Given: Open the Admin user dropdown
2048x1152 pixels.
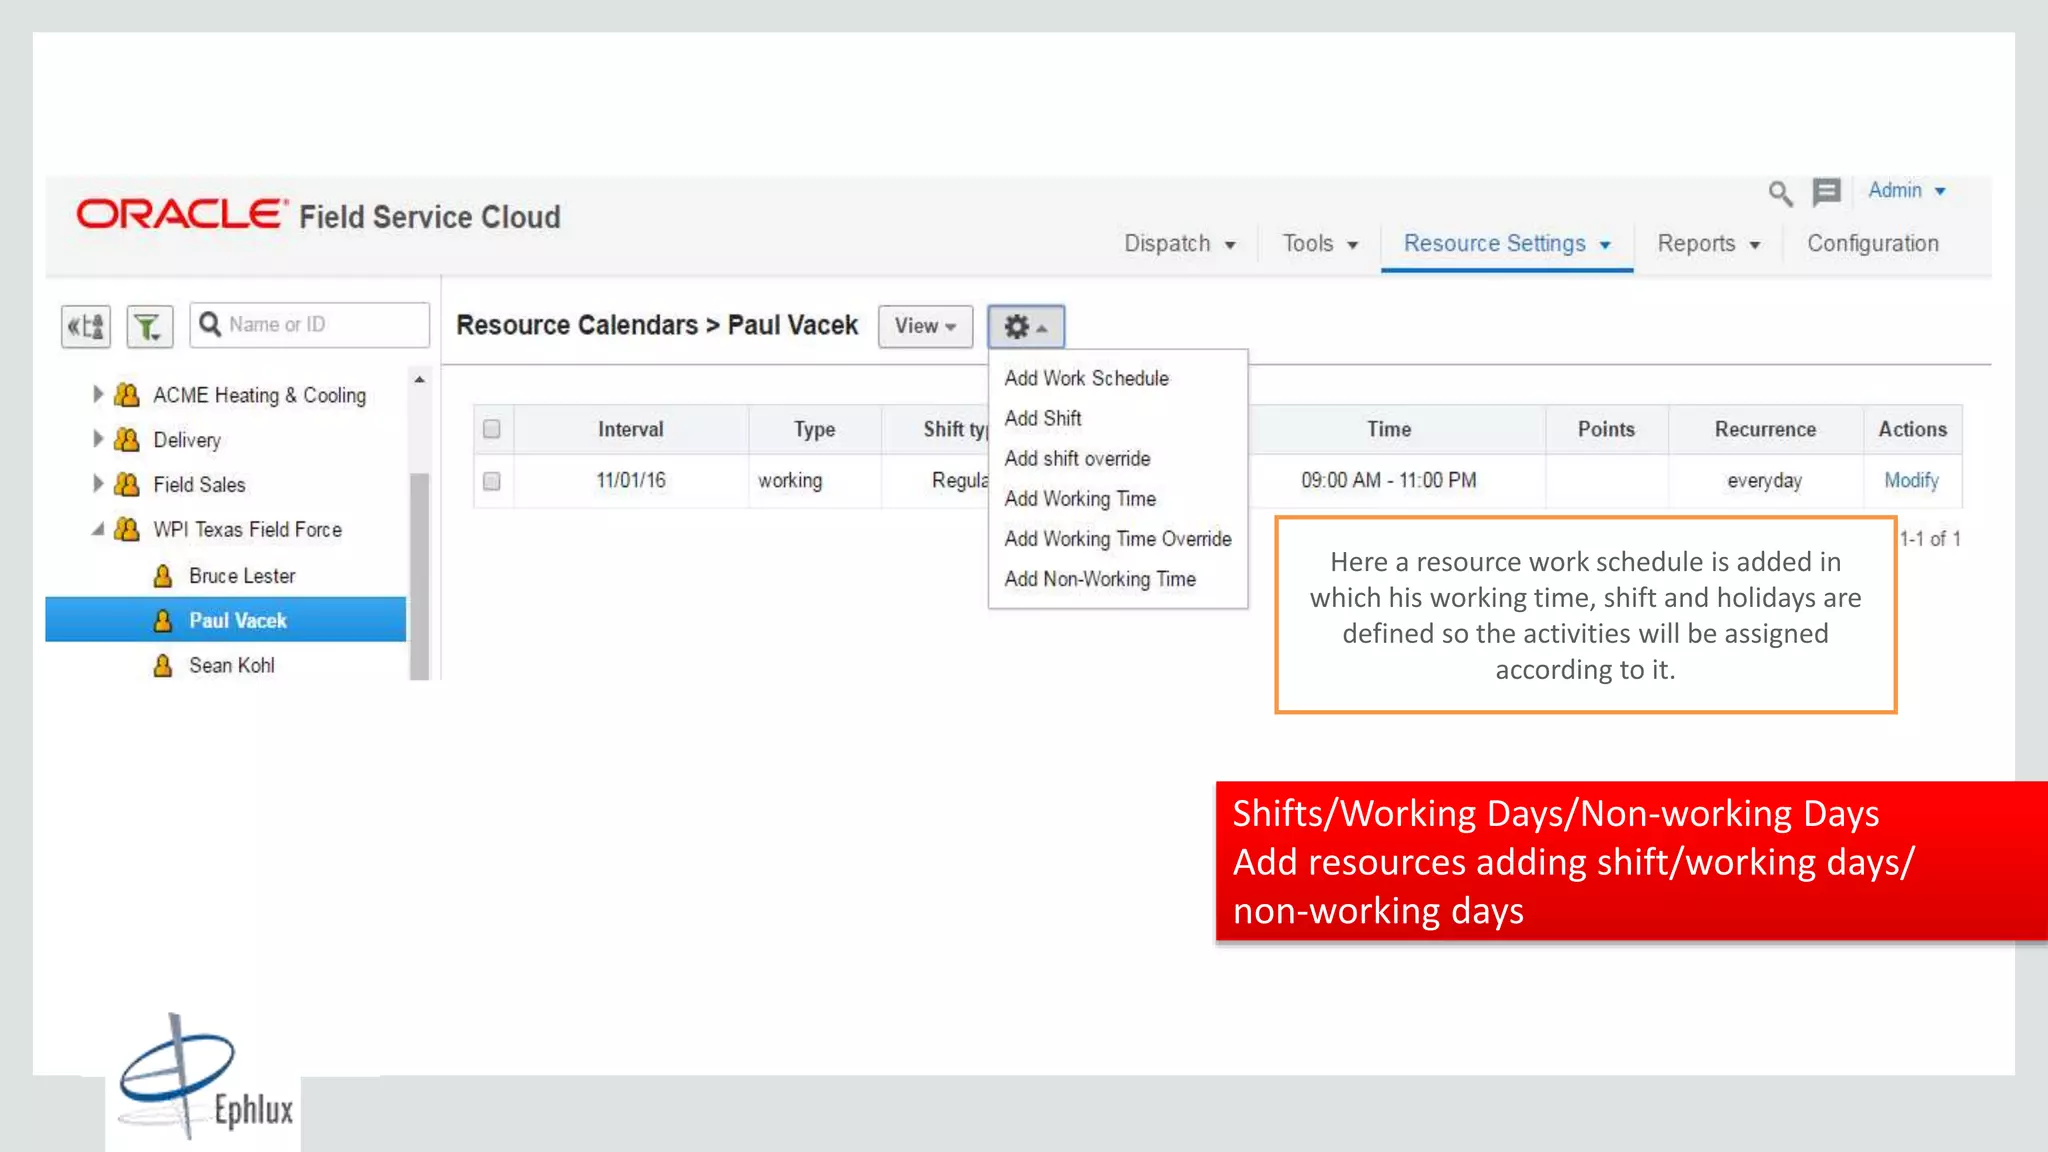Looking at the screenshot, I should 1907,190.
